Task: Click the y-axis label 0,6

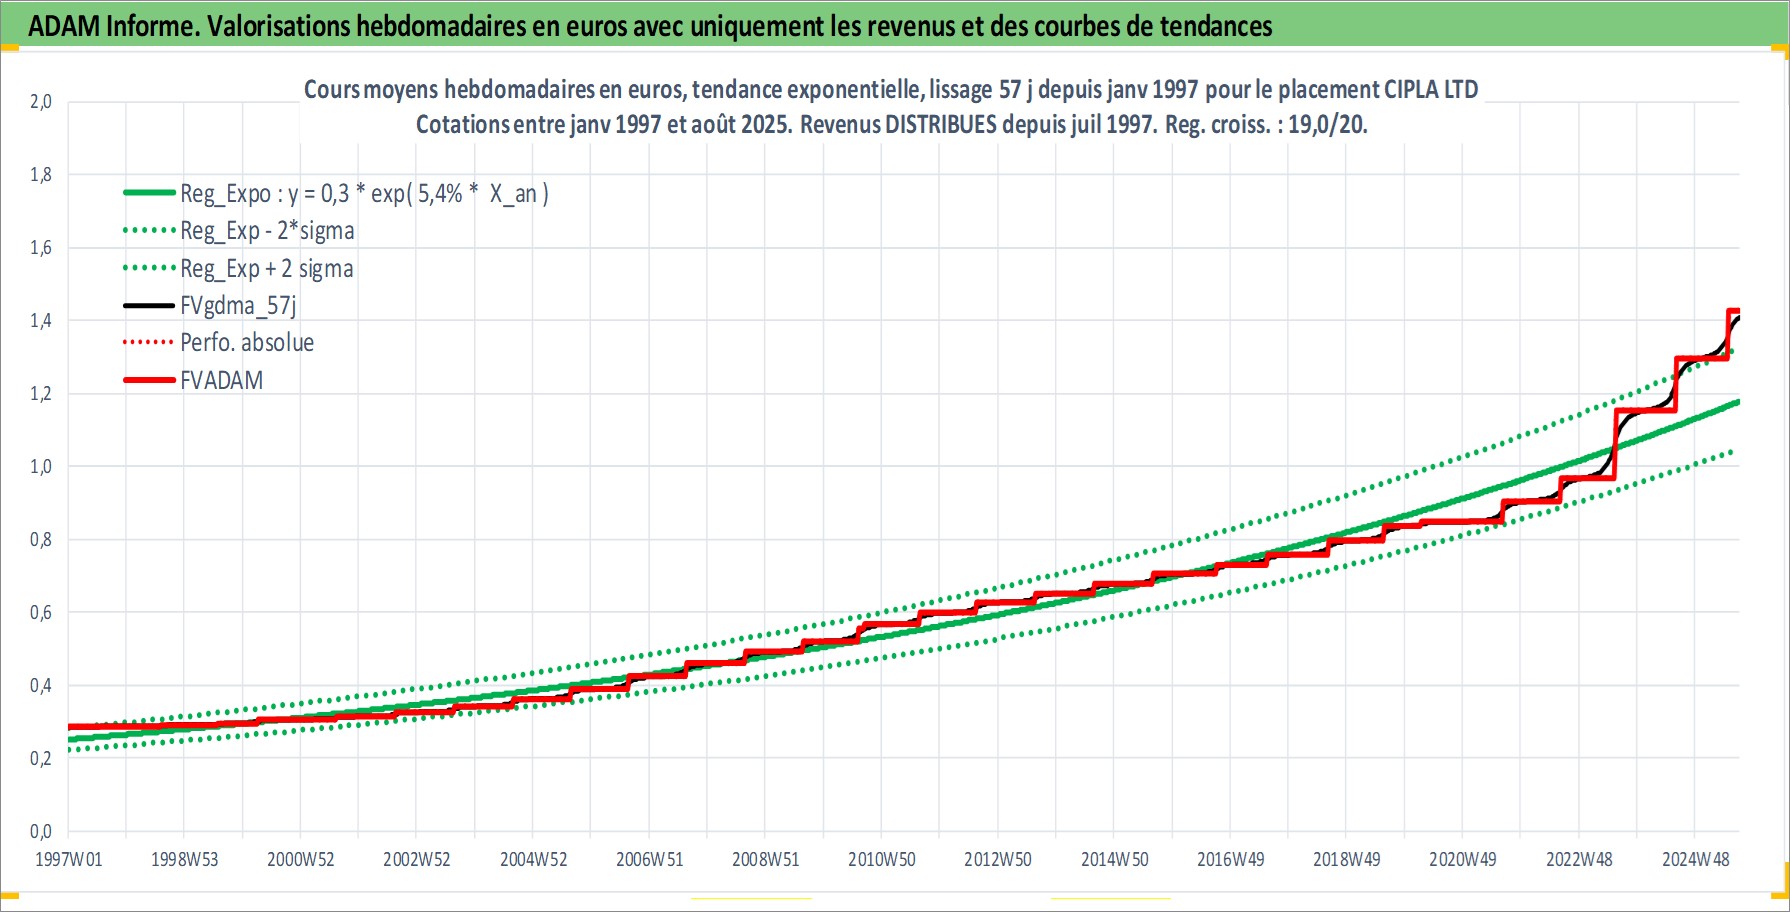Action: (41, 613)
